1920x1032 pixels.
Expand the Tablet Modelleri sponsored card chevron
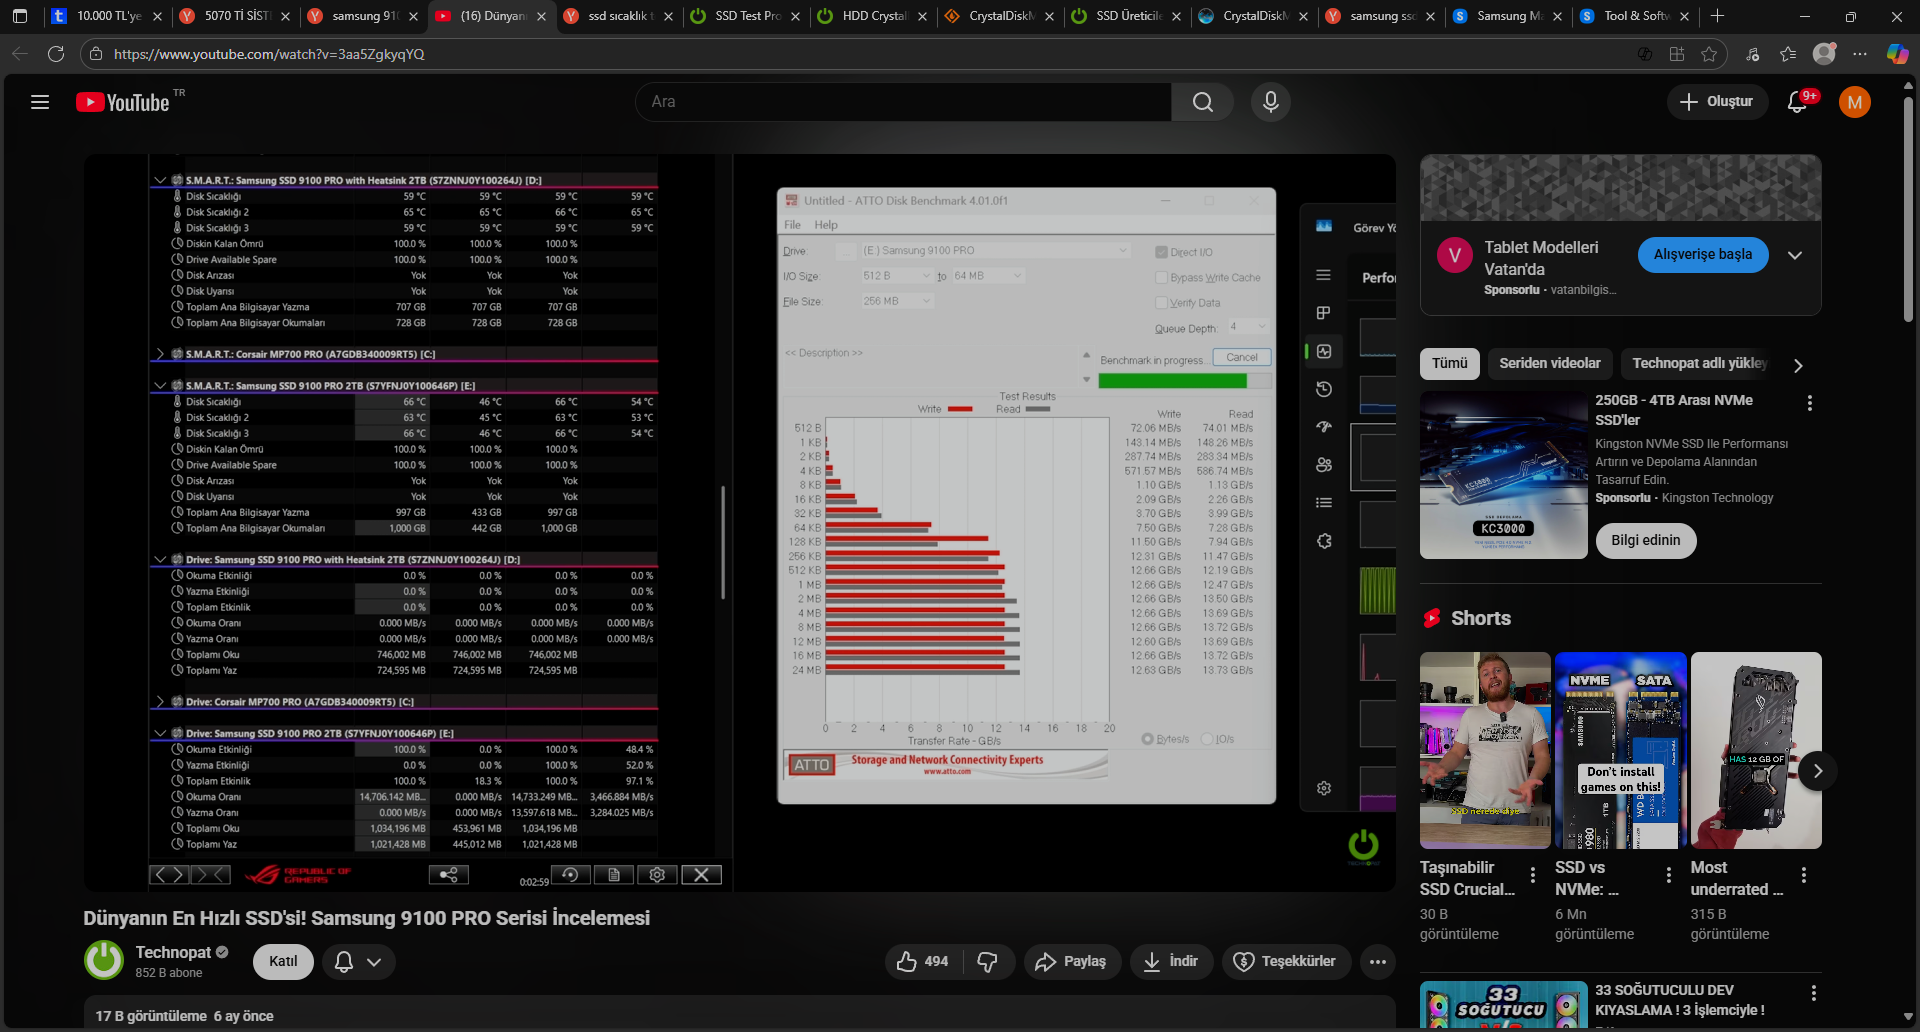1795,255
